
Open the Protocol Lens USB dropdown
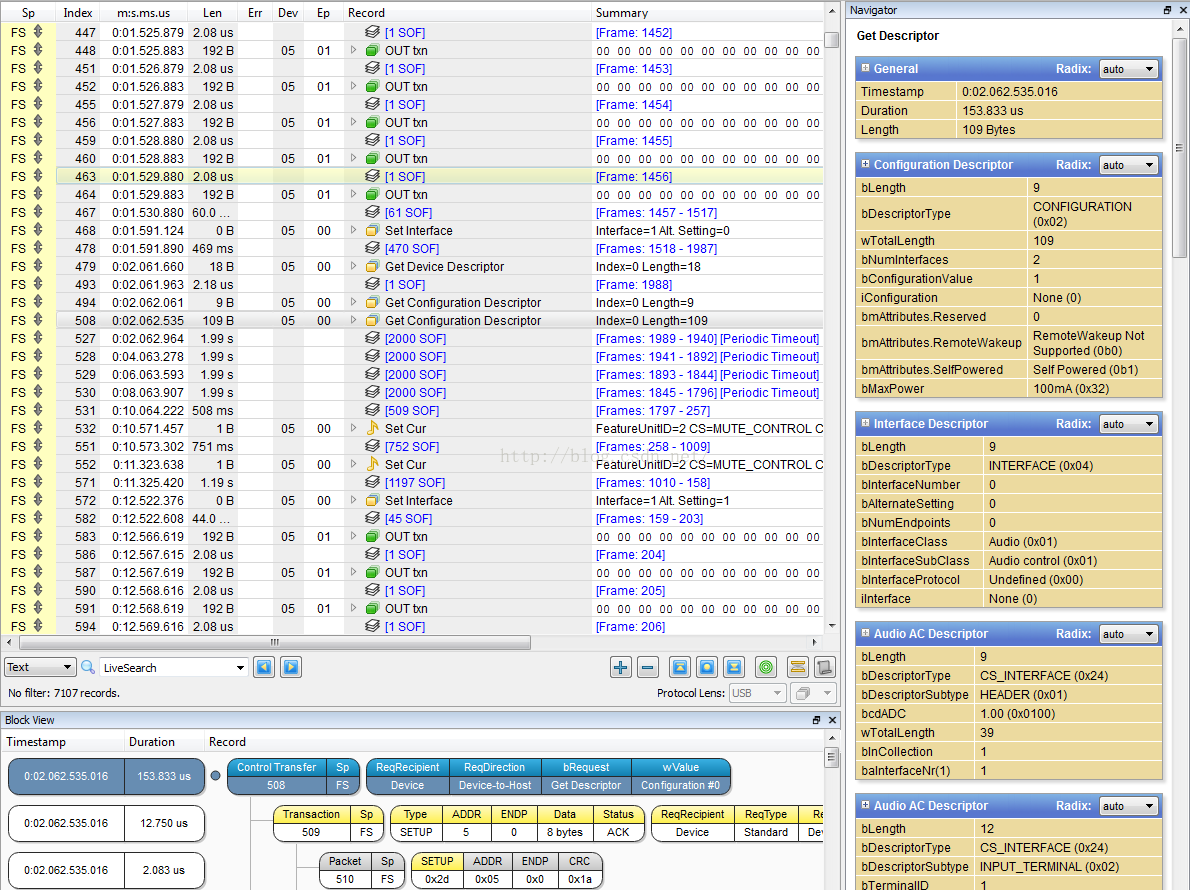coord(757,693)
